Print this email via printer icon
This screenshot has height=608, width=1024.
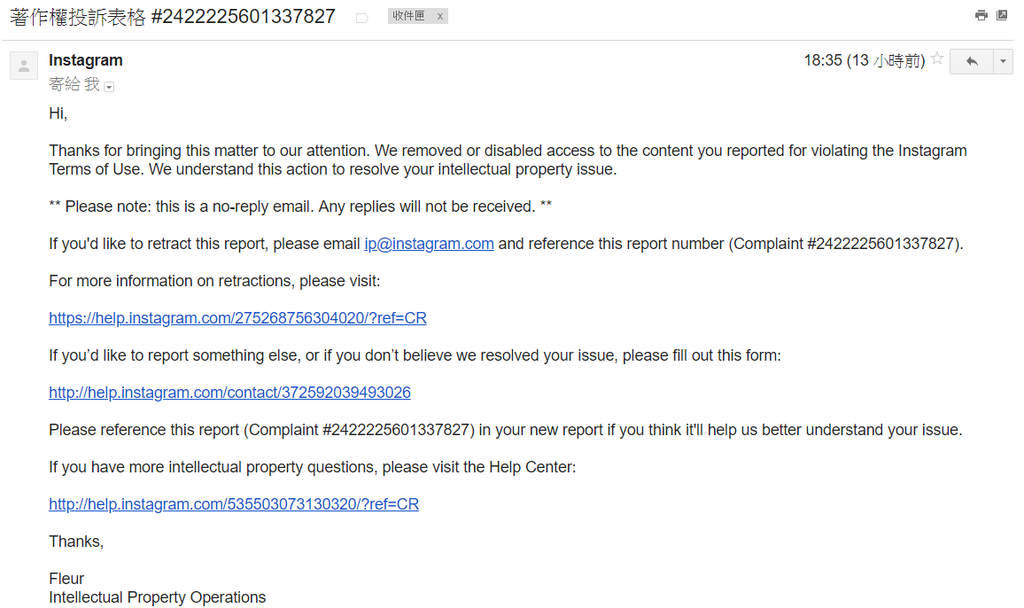pyautogui.click(x=981, y=15)
